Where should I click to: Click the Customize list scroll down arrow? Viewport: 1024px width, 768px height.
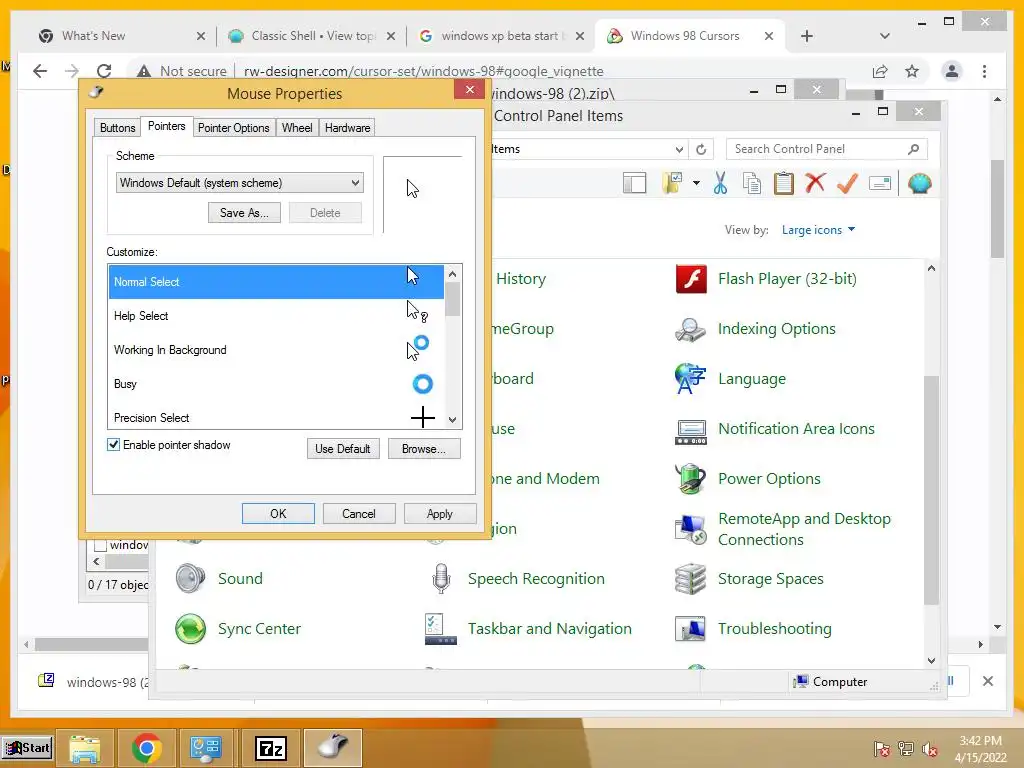pos(453,420)
